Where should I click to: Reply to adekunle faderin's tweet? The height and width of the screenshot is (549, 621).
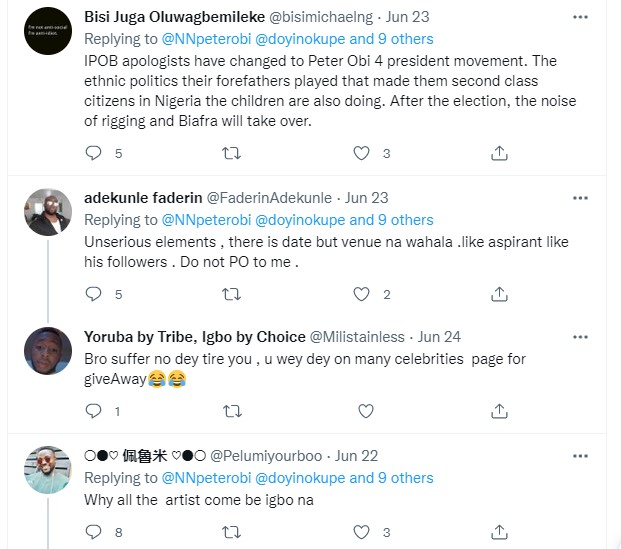(x=94, y=294)
